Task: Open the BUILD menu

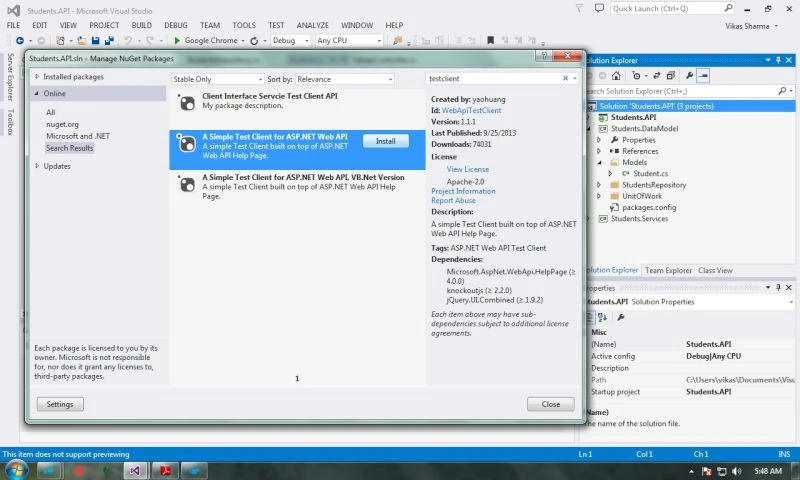Action: tap(141, 25)
